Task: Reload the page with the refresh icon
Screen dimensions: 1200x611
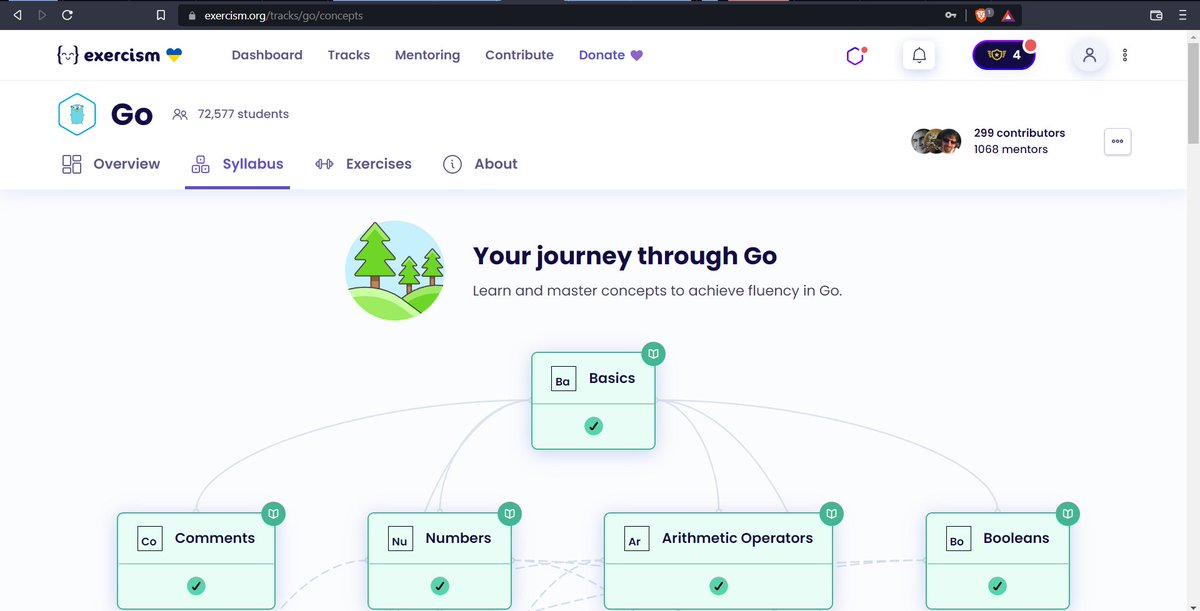Action: 66,15
